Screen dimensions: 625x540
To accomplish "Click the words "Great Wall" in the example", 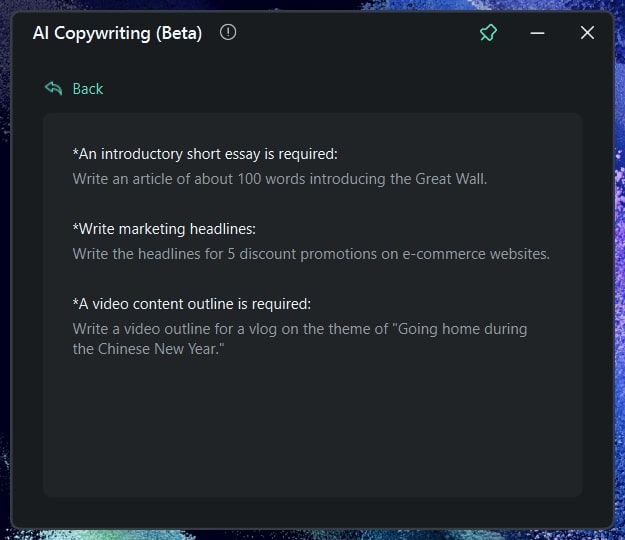I will tap(450, 179).
